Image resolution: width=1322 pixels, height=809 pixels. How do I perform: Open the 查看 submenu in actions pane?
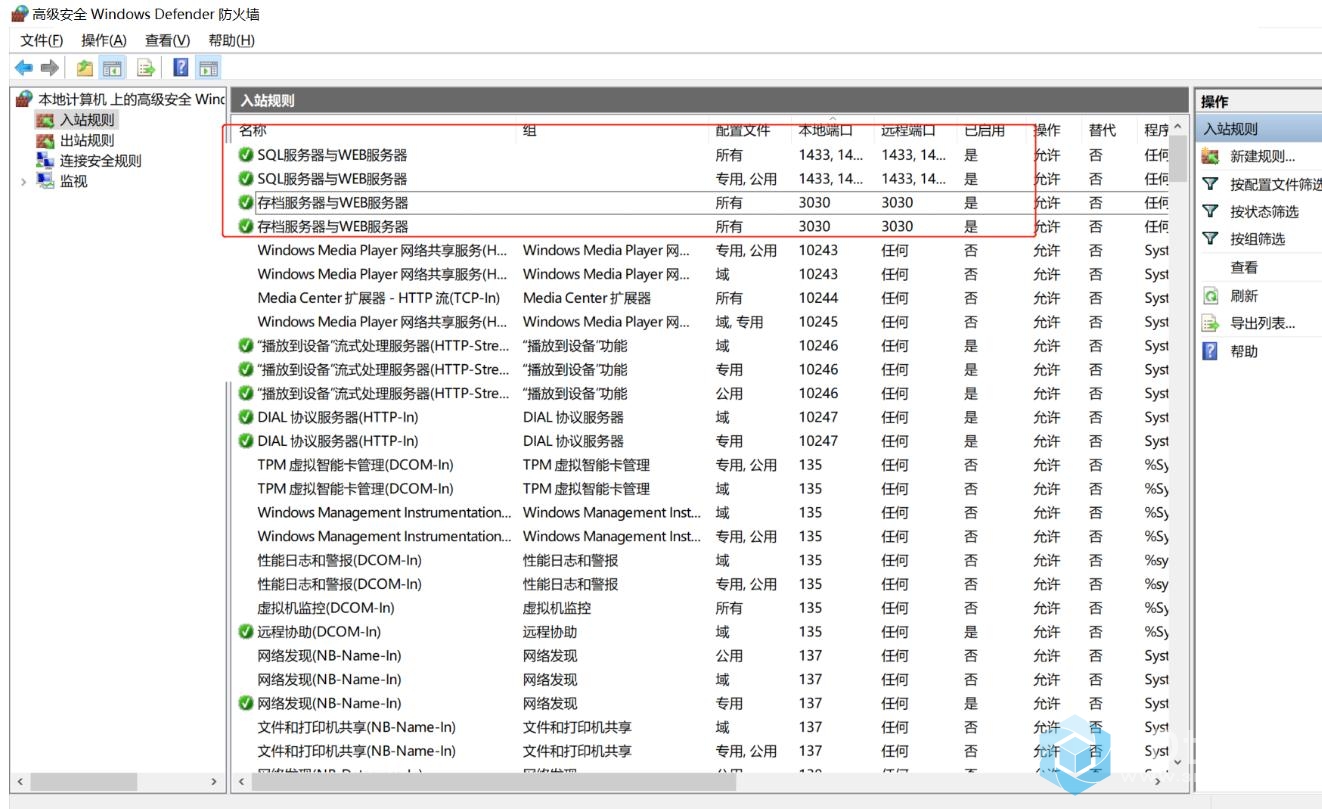coord(1244,268)
